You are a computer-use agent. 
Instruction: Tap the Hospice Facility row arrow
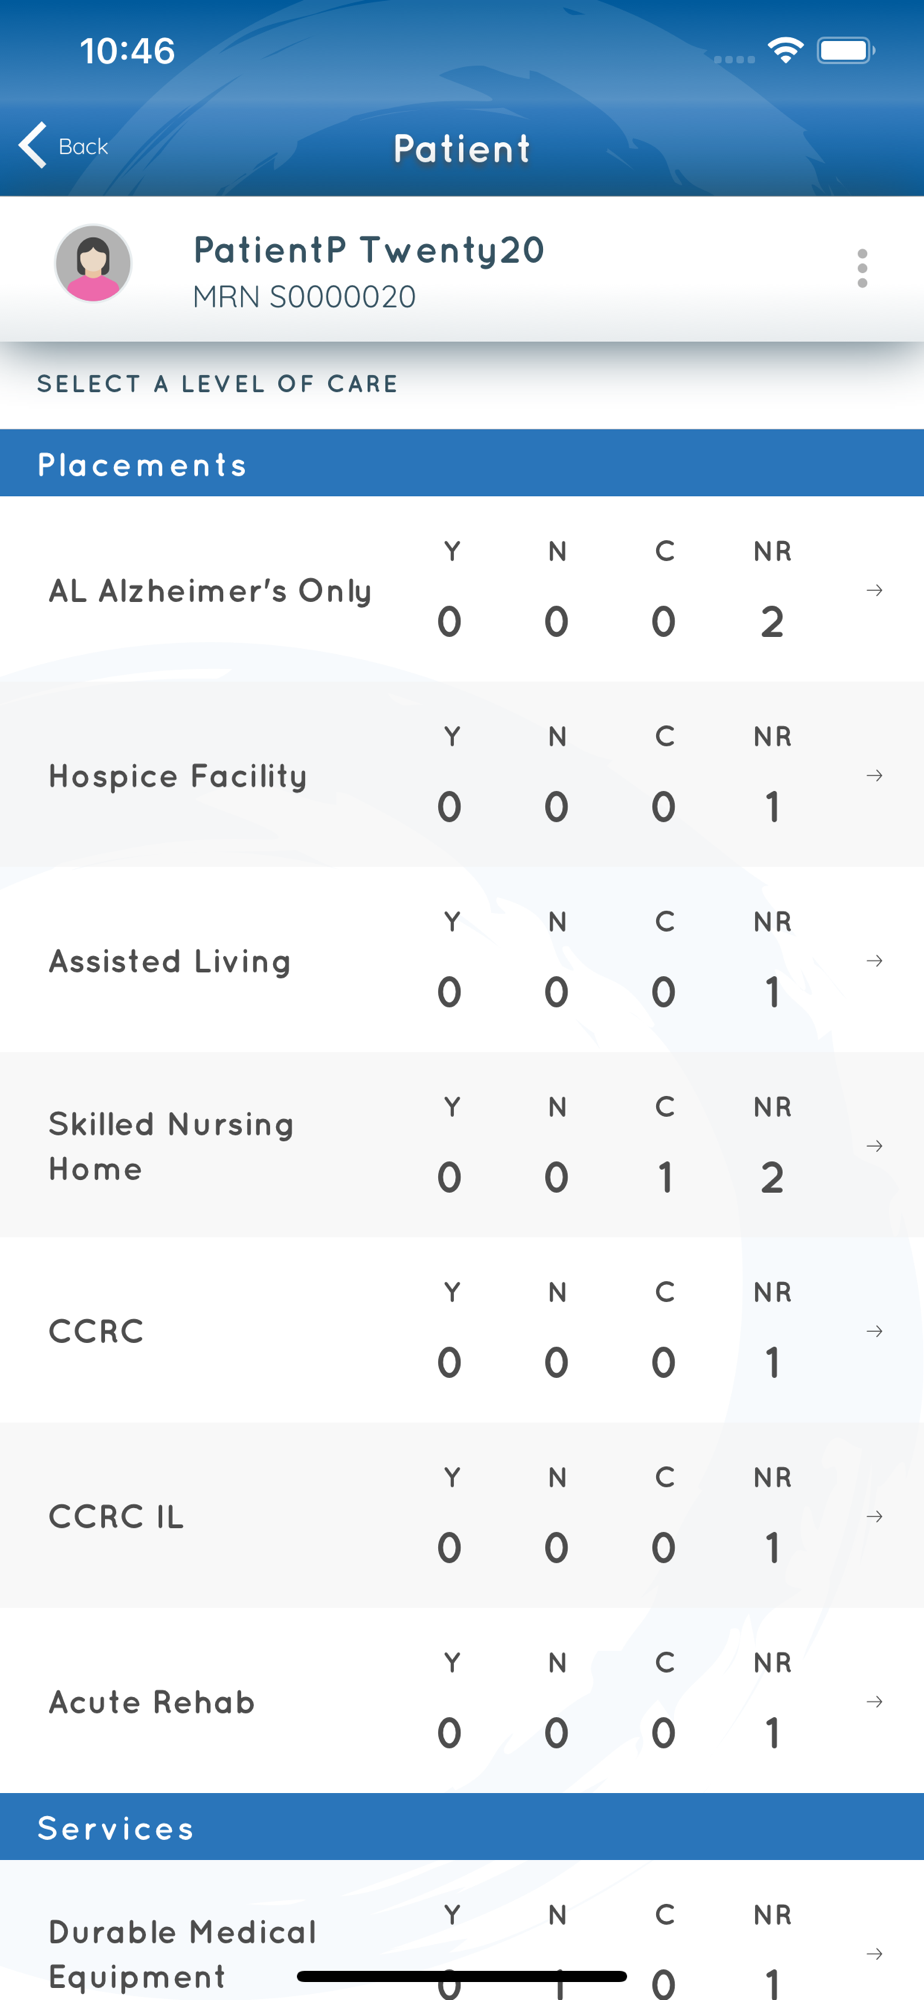pos(874,776)
